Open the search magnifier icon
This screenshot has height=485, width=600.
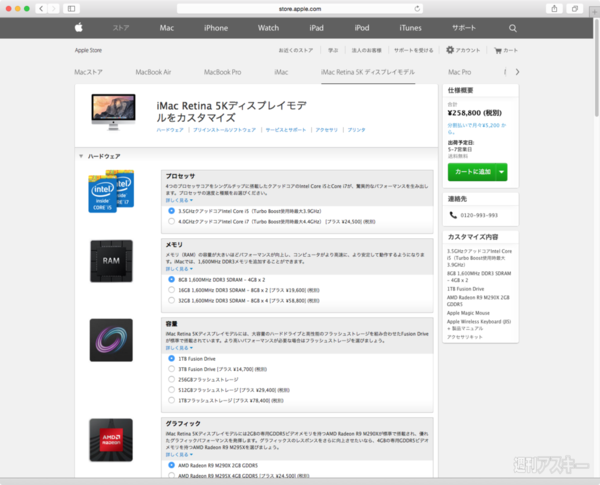(513, 28)
